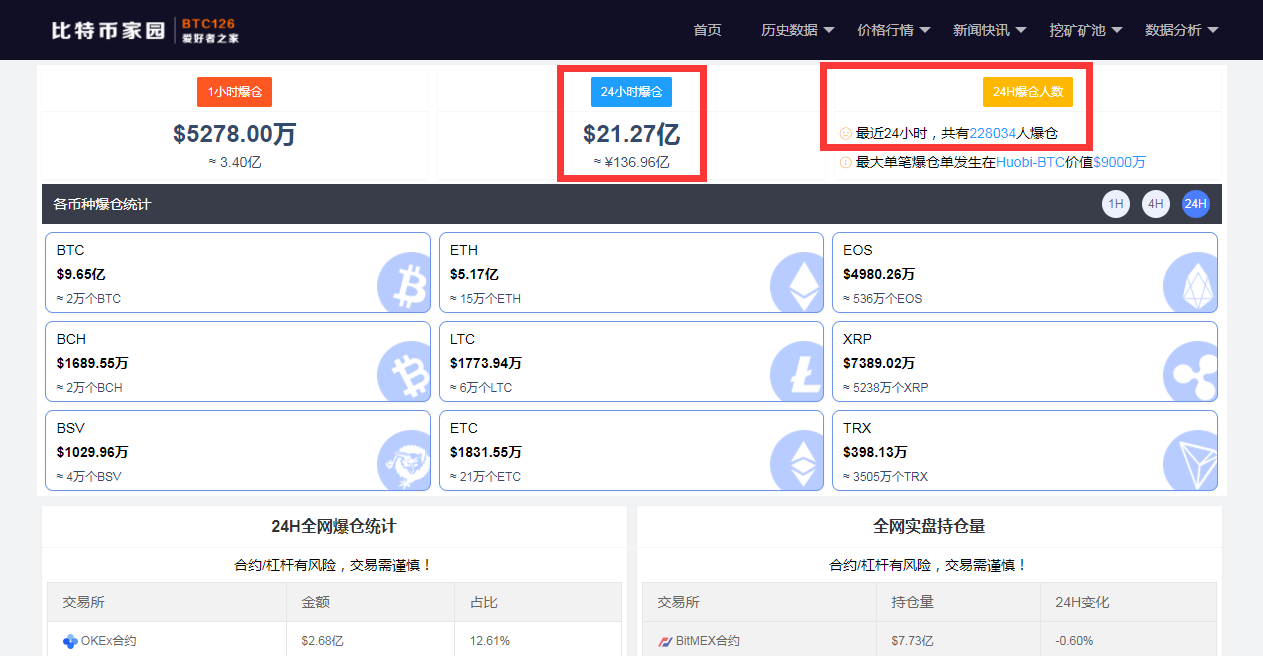
Task: Click the Huobi-BTC link
Action: tap(1030, 162)
